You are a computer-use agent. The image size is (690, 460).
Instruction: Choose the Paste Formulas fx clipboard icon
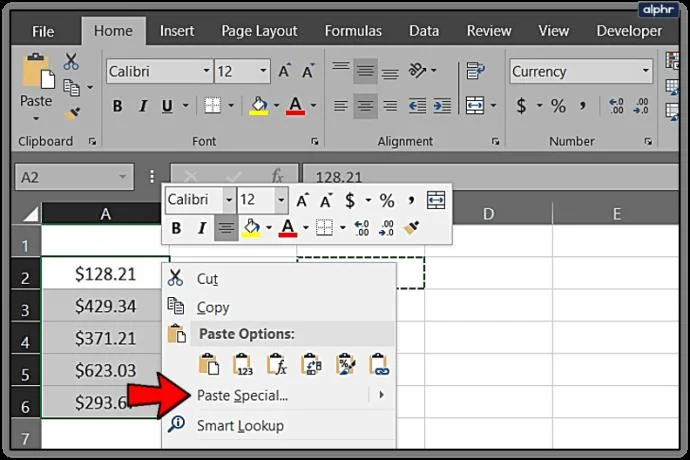(277, 364)
